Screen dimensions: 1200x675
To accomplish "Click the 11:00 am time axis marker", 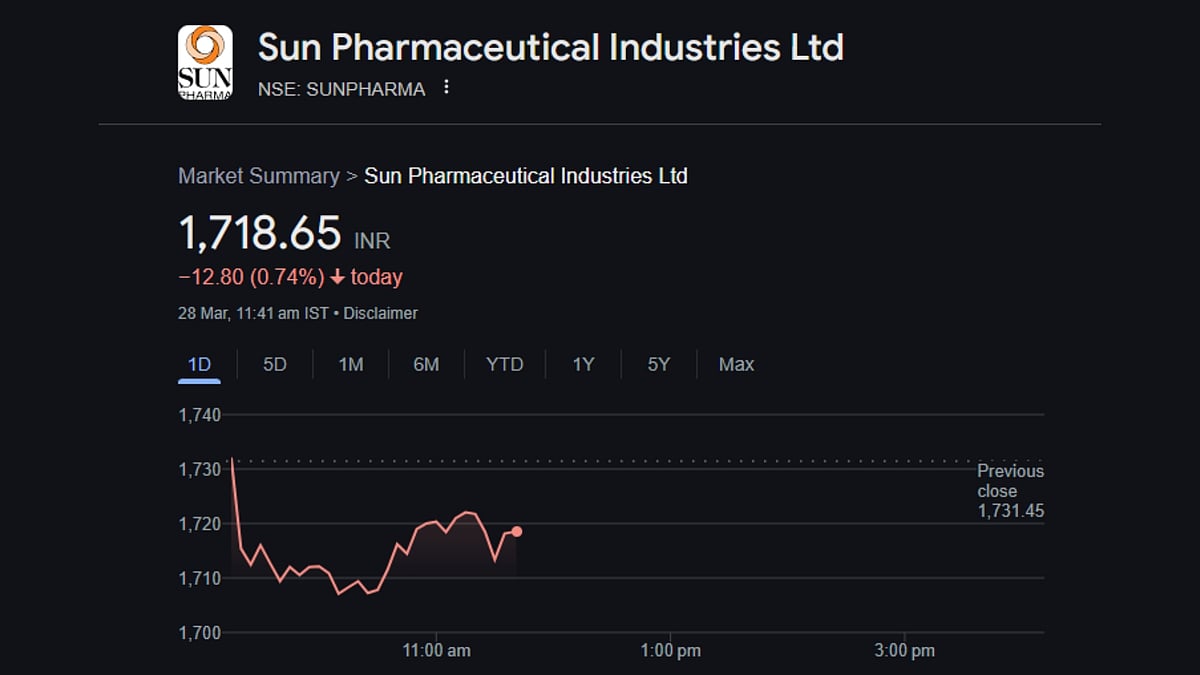I will point(436,651).
